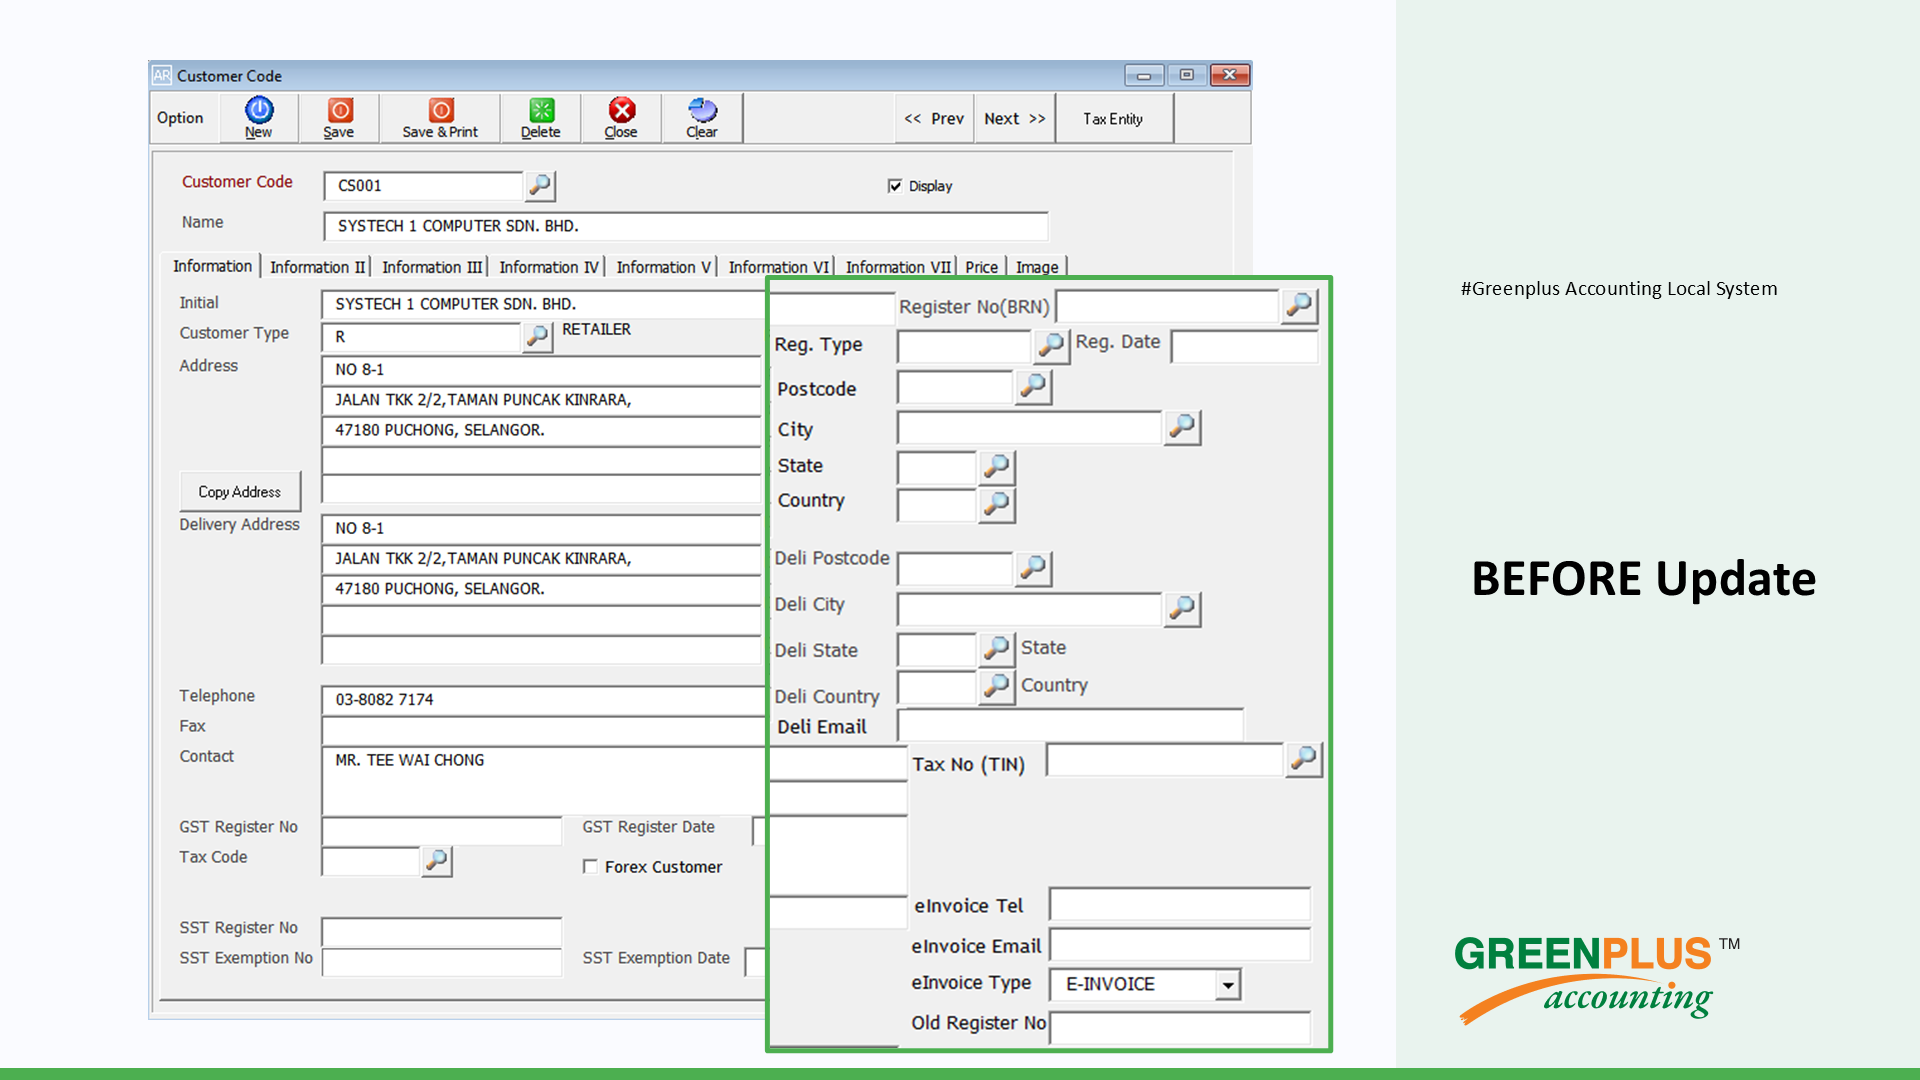Click the Postcode input field
This screenshot has width=1920, height=1080.
(x=955, y=387)
